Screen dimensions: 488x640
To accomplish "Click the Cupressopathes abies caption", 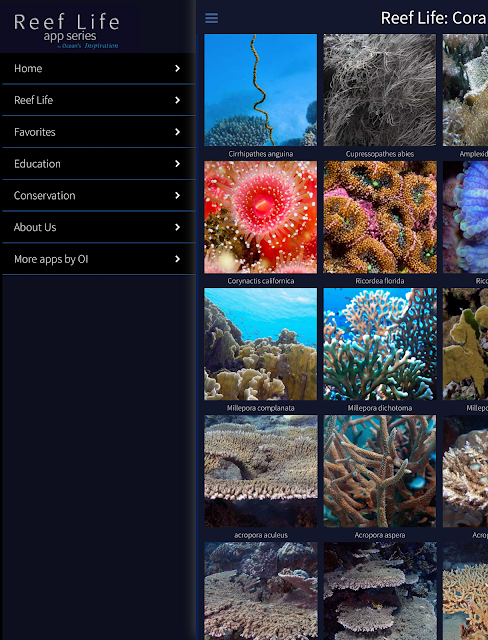I will [x=379, y=154].
